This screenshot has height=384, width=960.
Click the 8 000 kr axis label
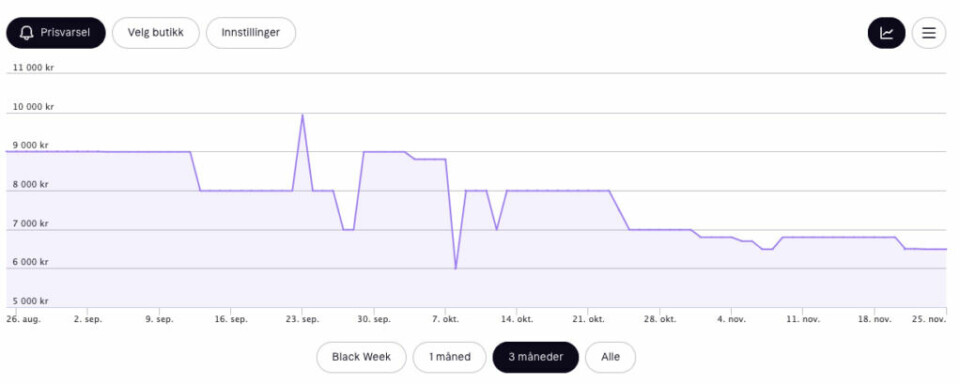tap(30, 184)
